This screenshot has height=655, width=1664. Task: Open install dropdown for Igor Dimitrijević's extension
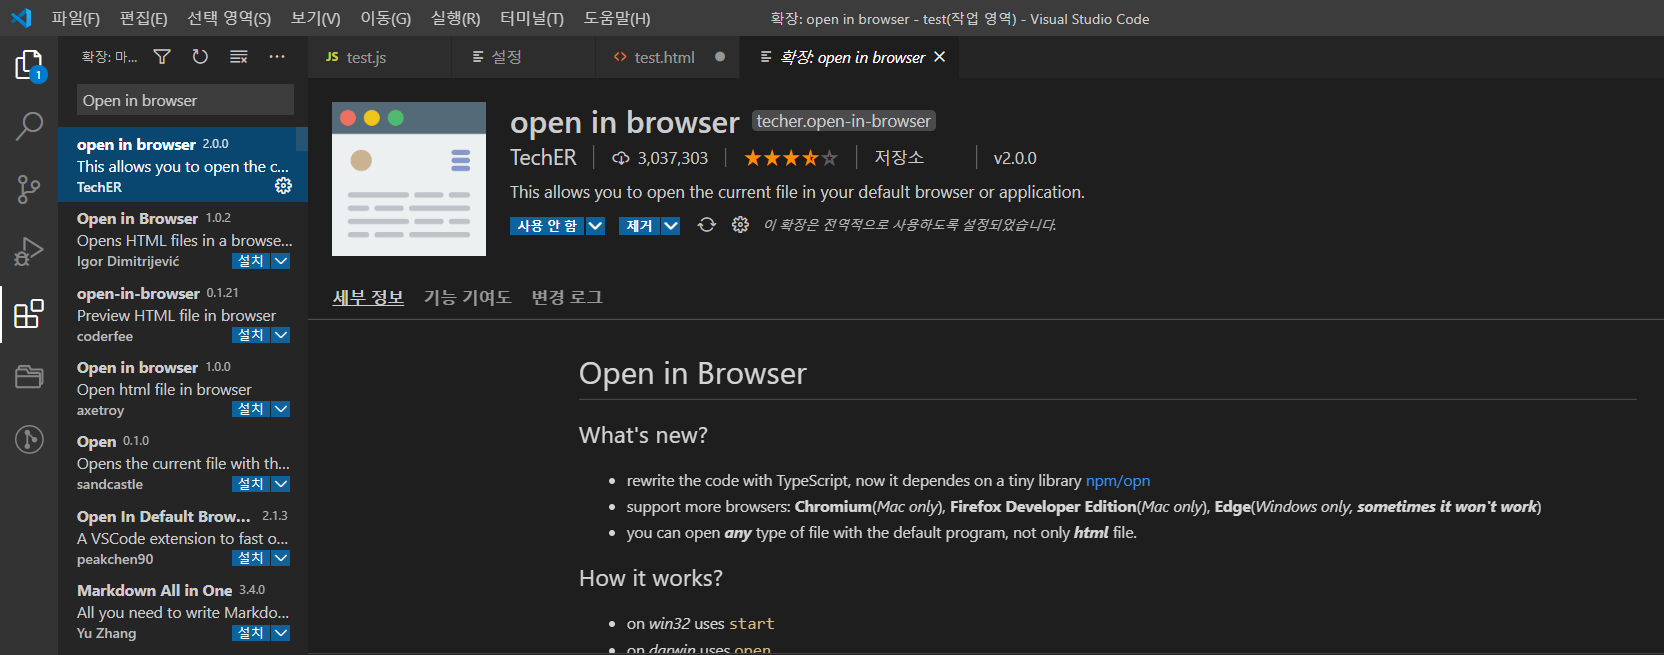[281, 261]
